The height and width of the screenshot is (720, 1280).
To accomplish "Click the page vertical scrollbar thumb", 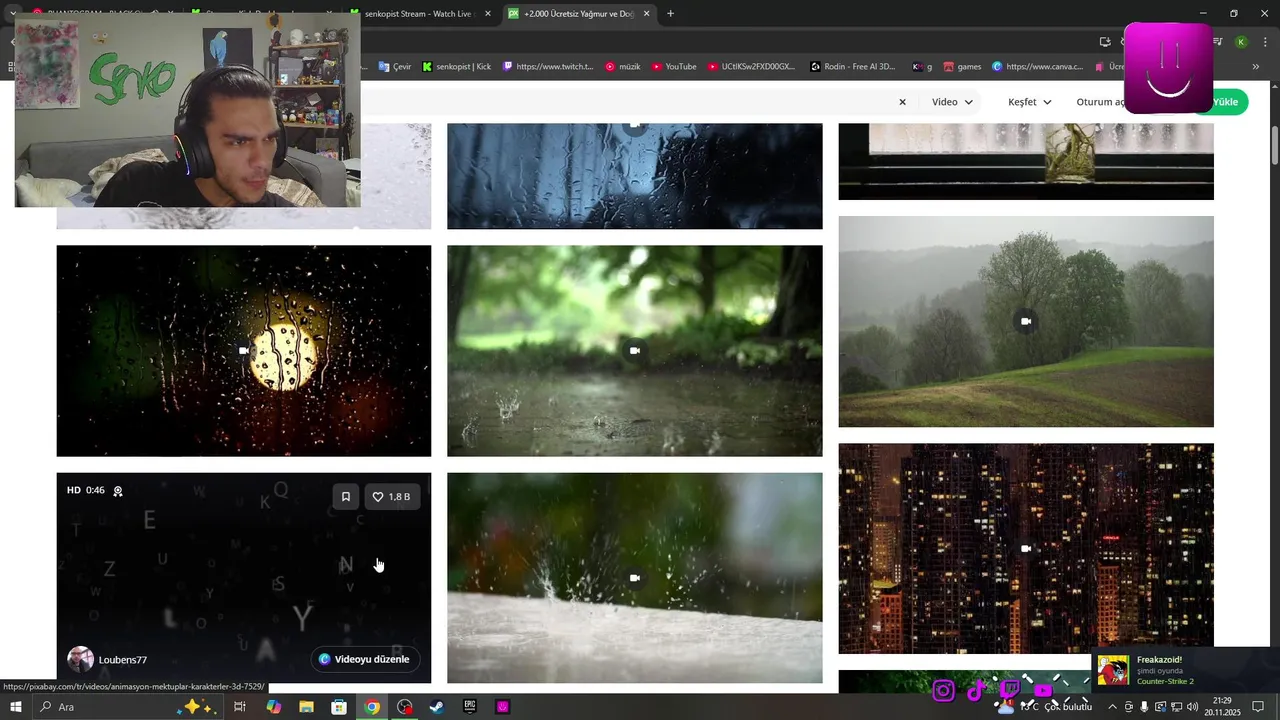I will [x=1274, y=145].
